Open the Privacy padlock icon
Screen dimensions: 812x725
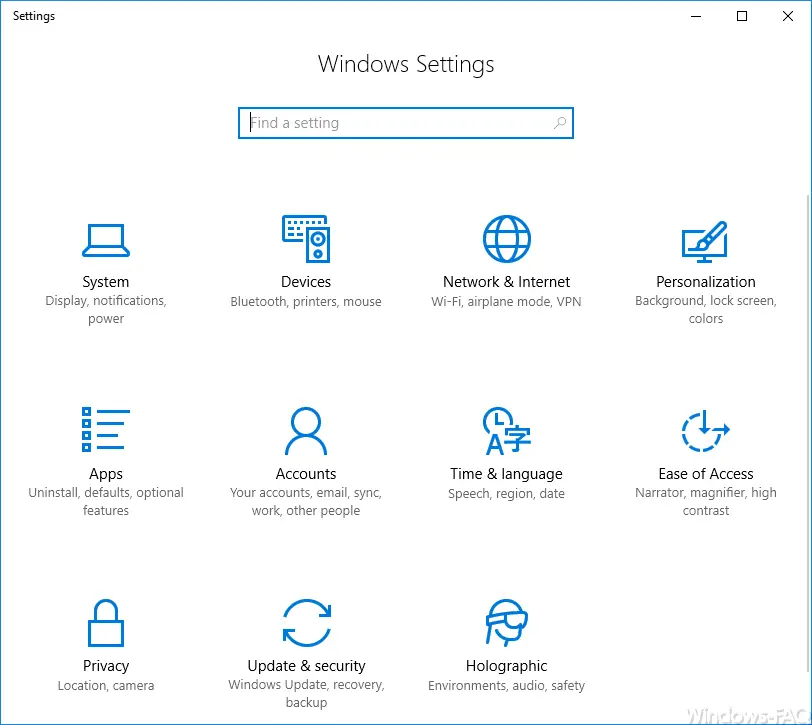pos(106,623)
